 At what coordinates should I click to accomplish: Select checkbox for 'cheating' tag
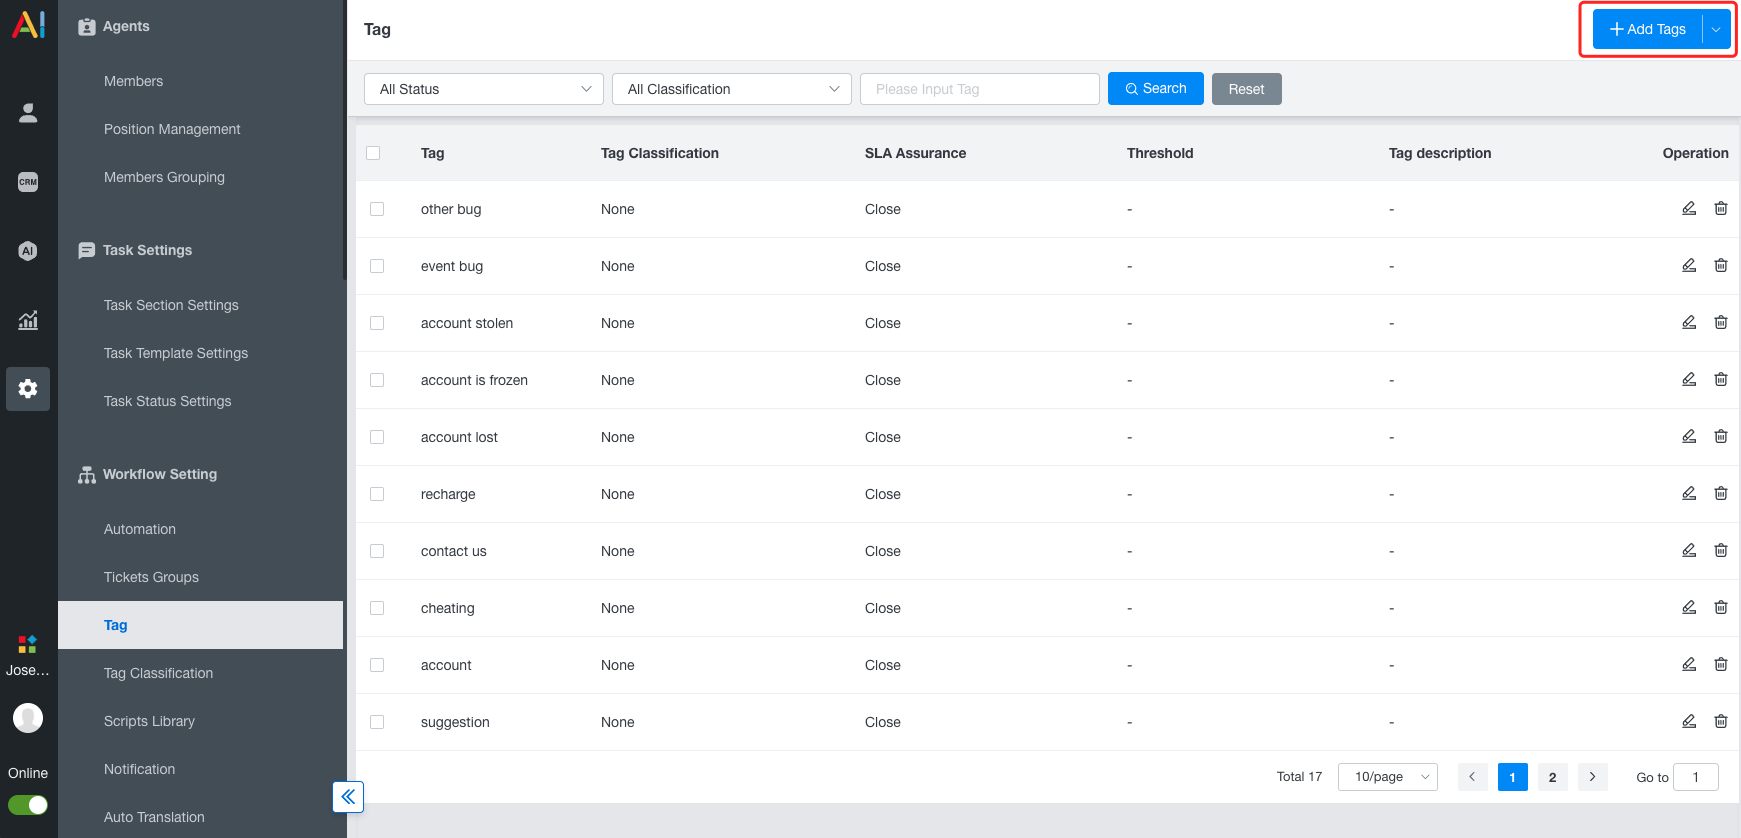377,608
